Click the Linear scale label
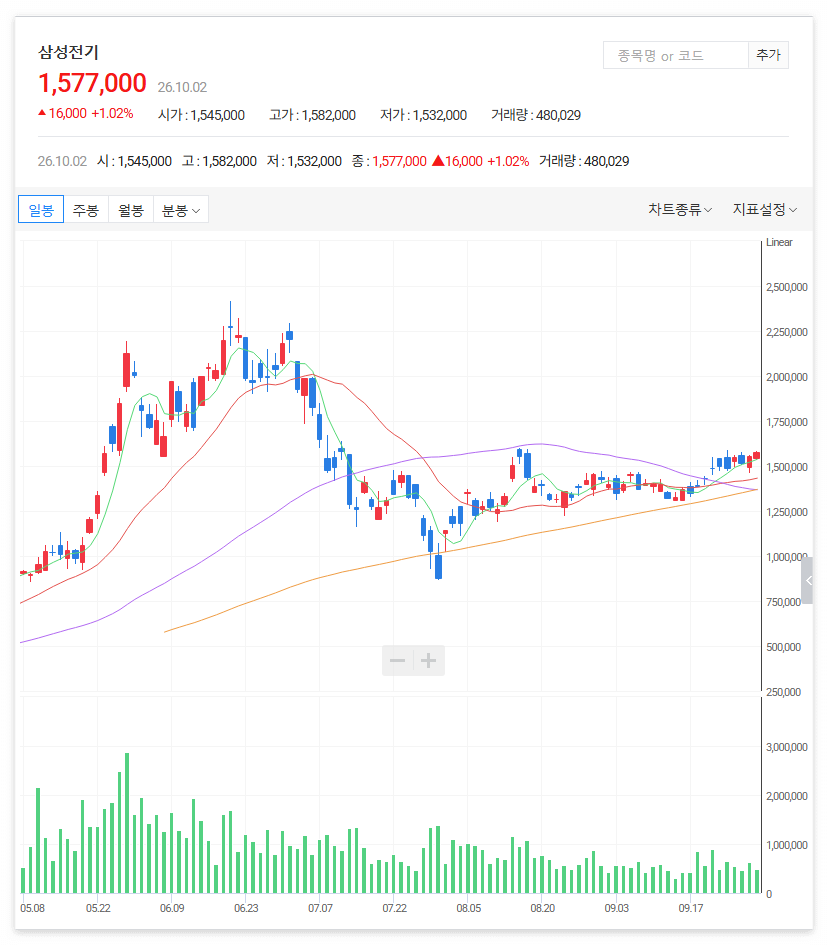 [779, 242]
